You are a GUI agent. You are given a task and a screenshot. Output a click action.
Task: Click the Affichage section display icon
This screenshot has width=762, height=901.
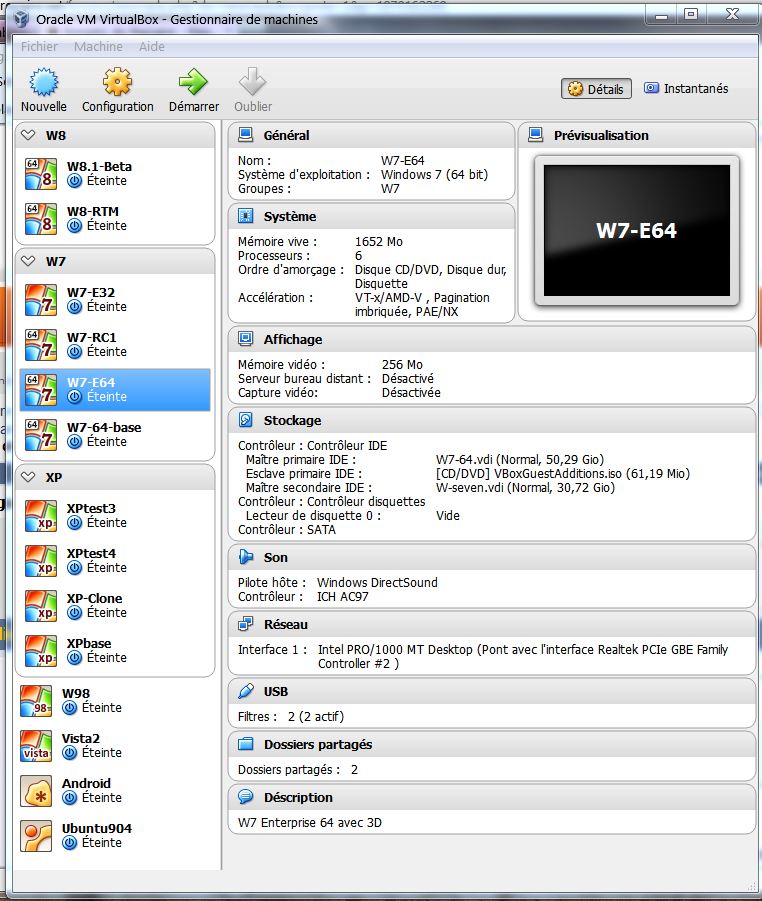pos(245,339)
